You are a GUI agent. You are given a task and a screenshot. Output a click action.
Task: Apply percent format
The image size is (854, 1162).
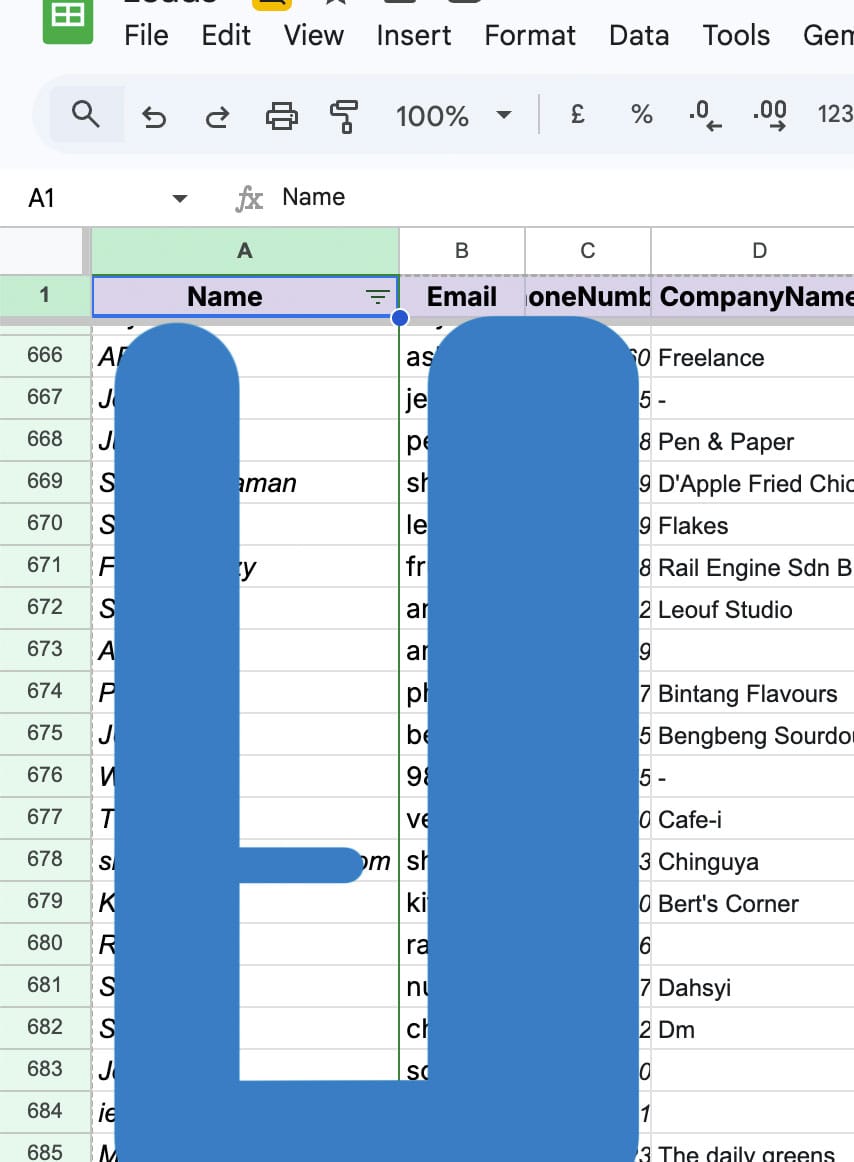click(641, 115)
